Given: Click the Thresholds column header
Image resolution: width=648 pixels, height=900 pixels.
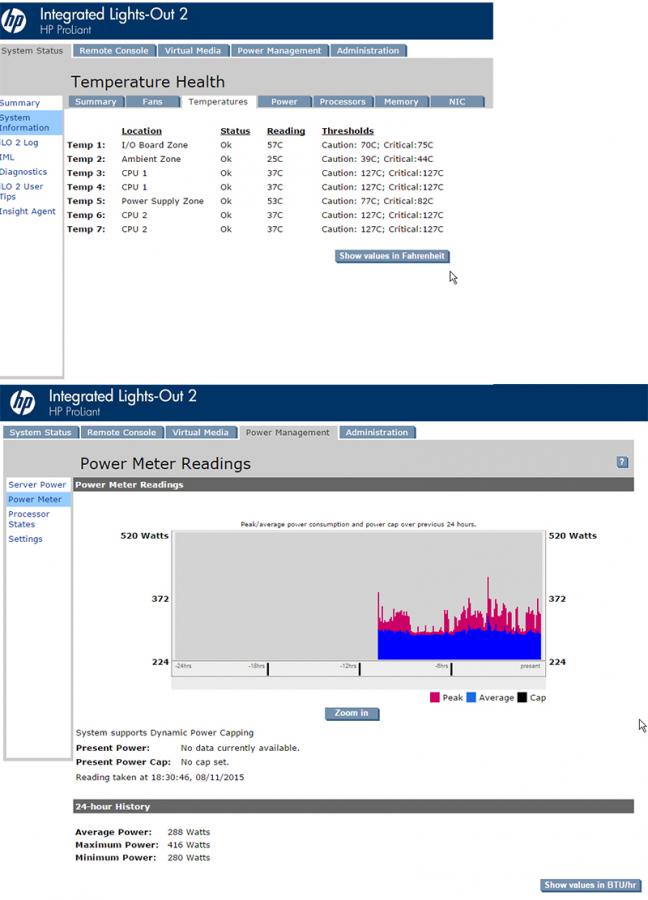Looking at the screenshot, I should (x=347, y=131).
